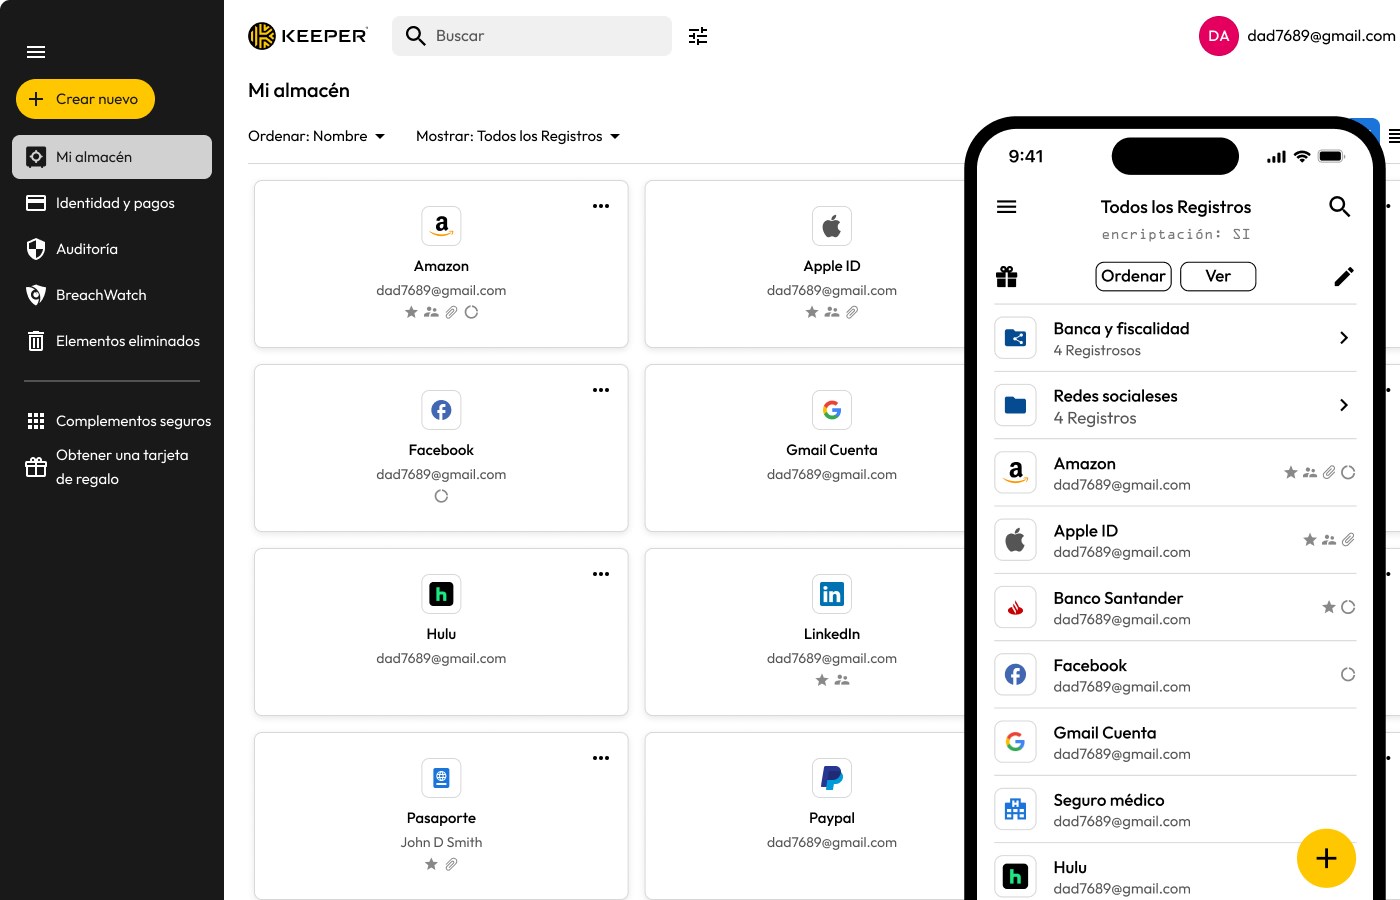Click the attachment clip on Pasaporte card
Viewport: 1400px width, 900px height.
451,864
